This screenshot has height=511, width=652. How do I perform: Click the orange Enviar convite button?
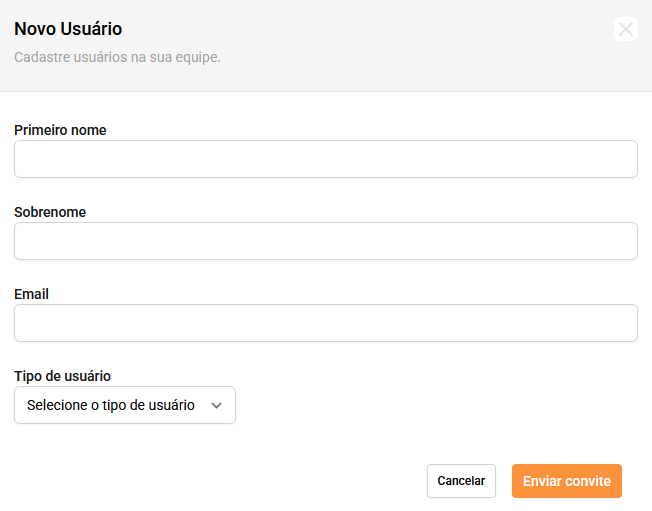click(567, 481)
